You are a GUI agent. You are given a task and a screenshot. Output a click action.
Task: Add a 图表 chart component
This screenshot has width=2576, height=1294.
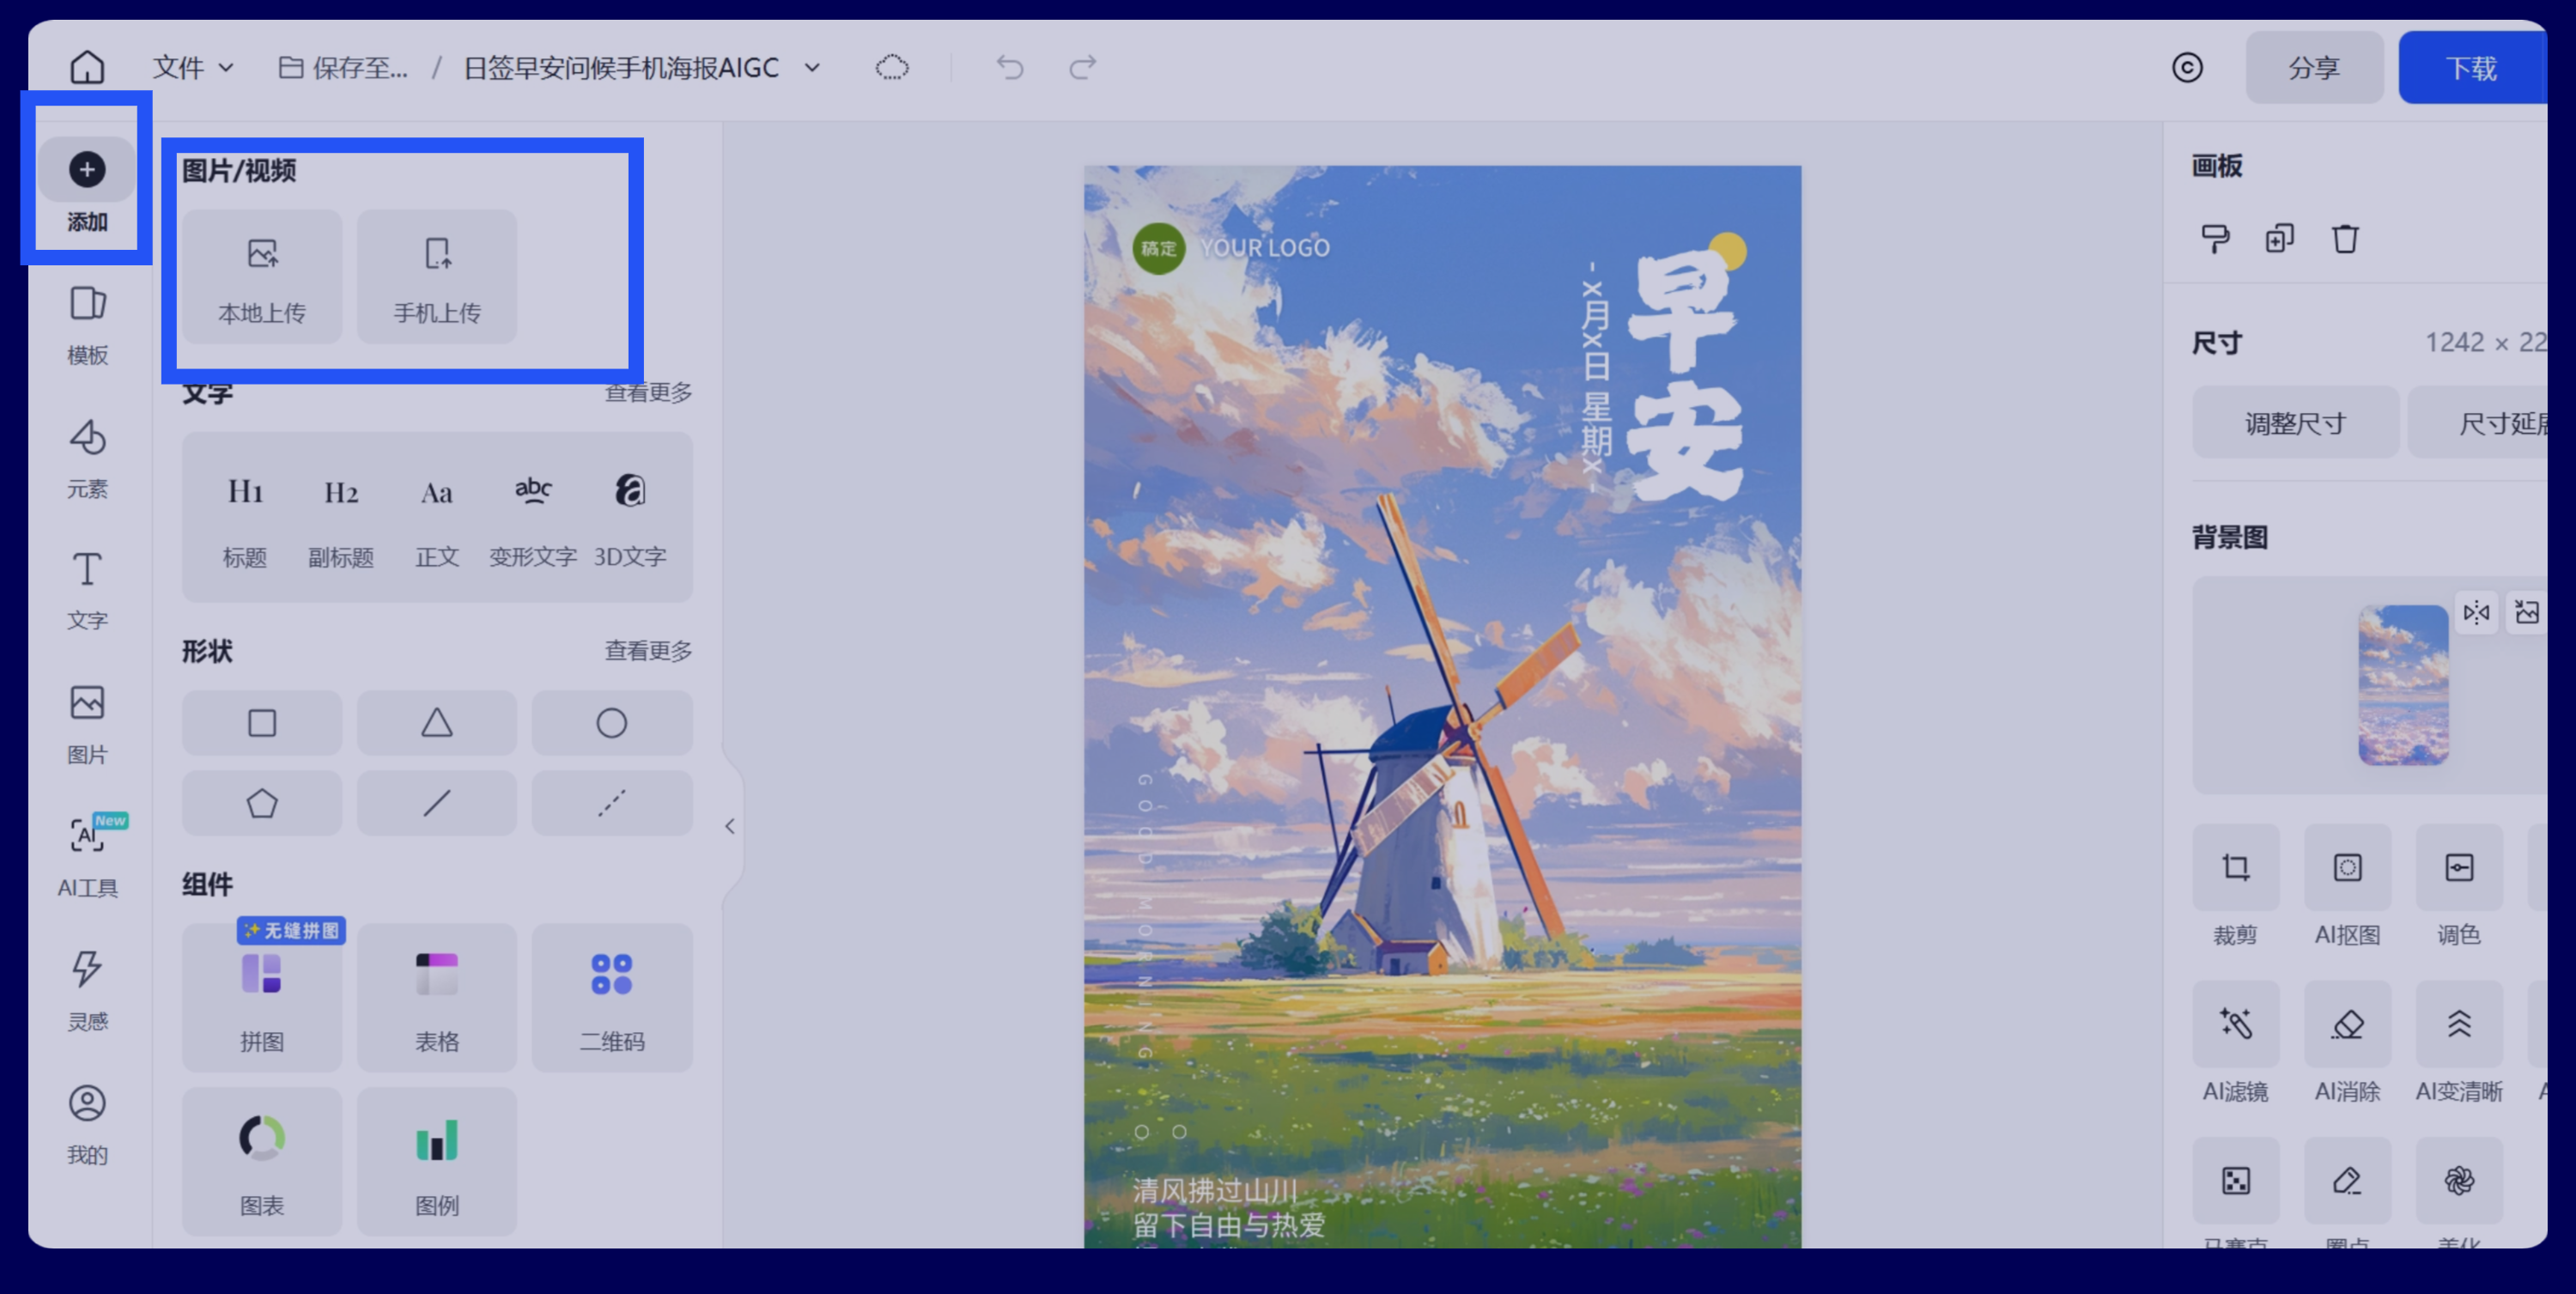click(262, 1162)
